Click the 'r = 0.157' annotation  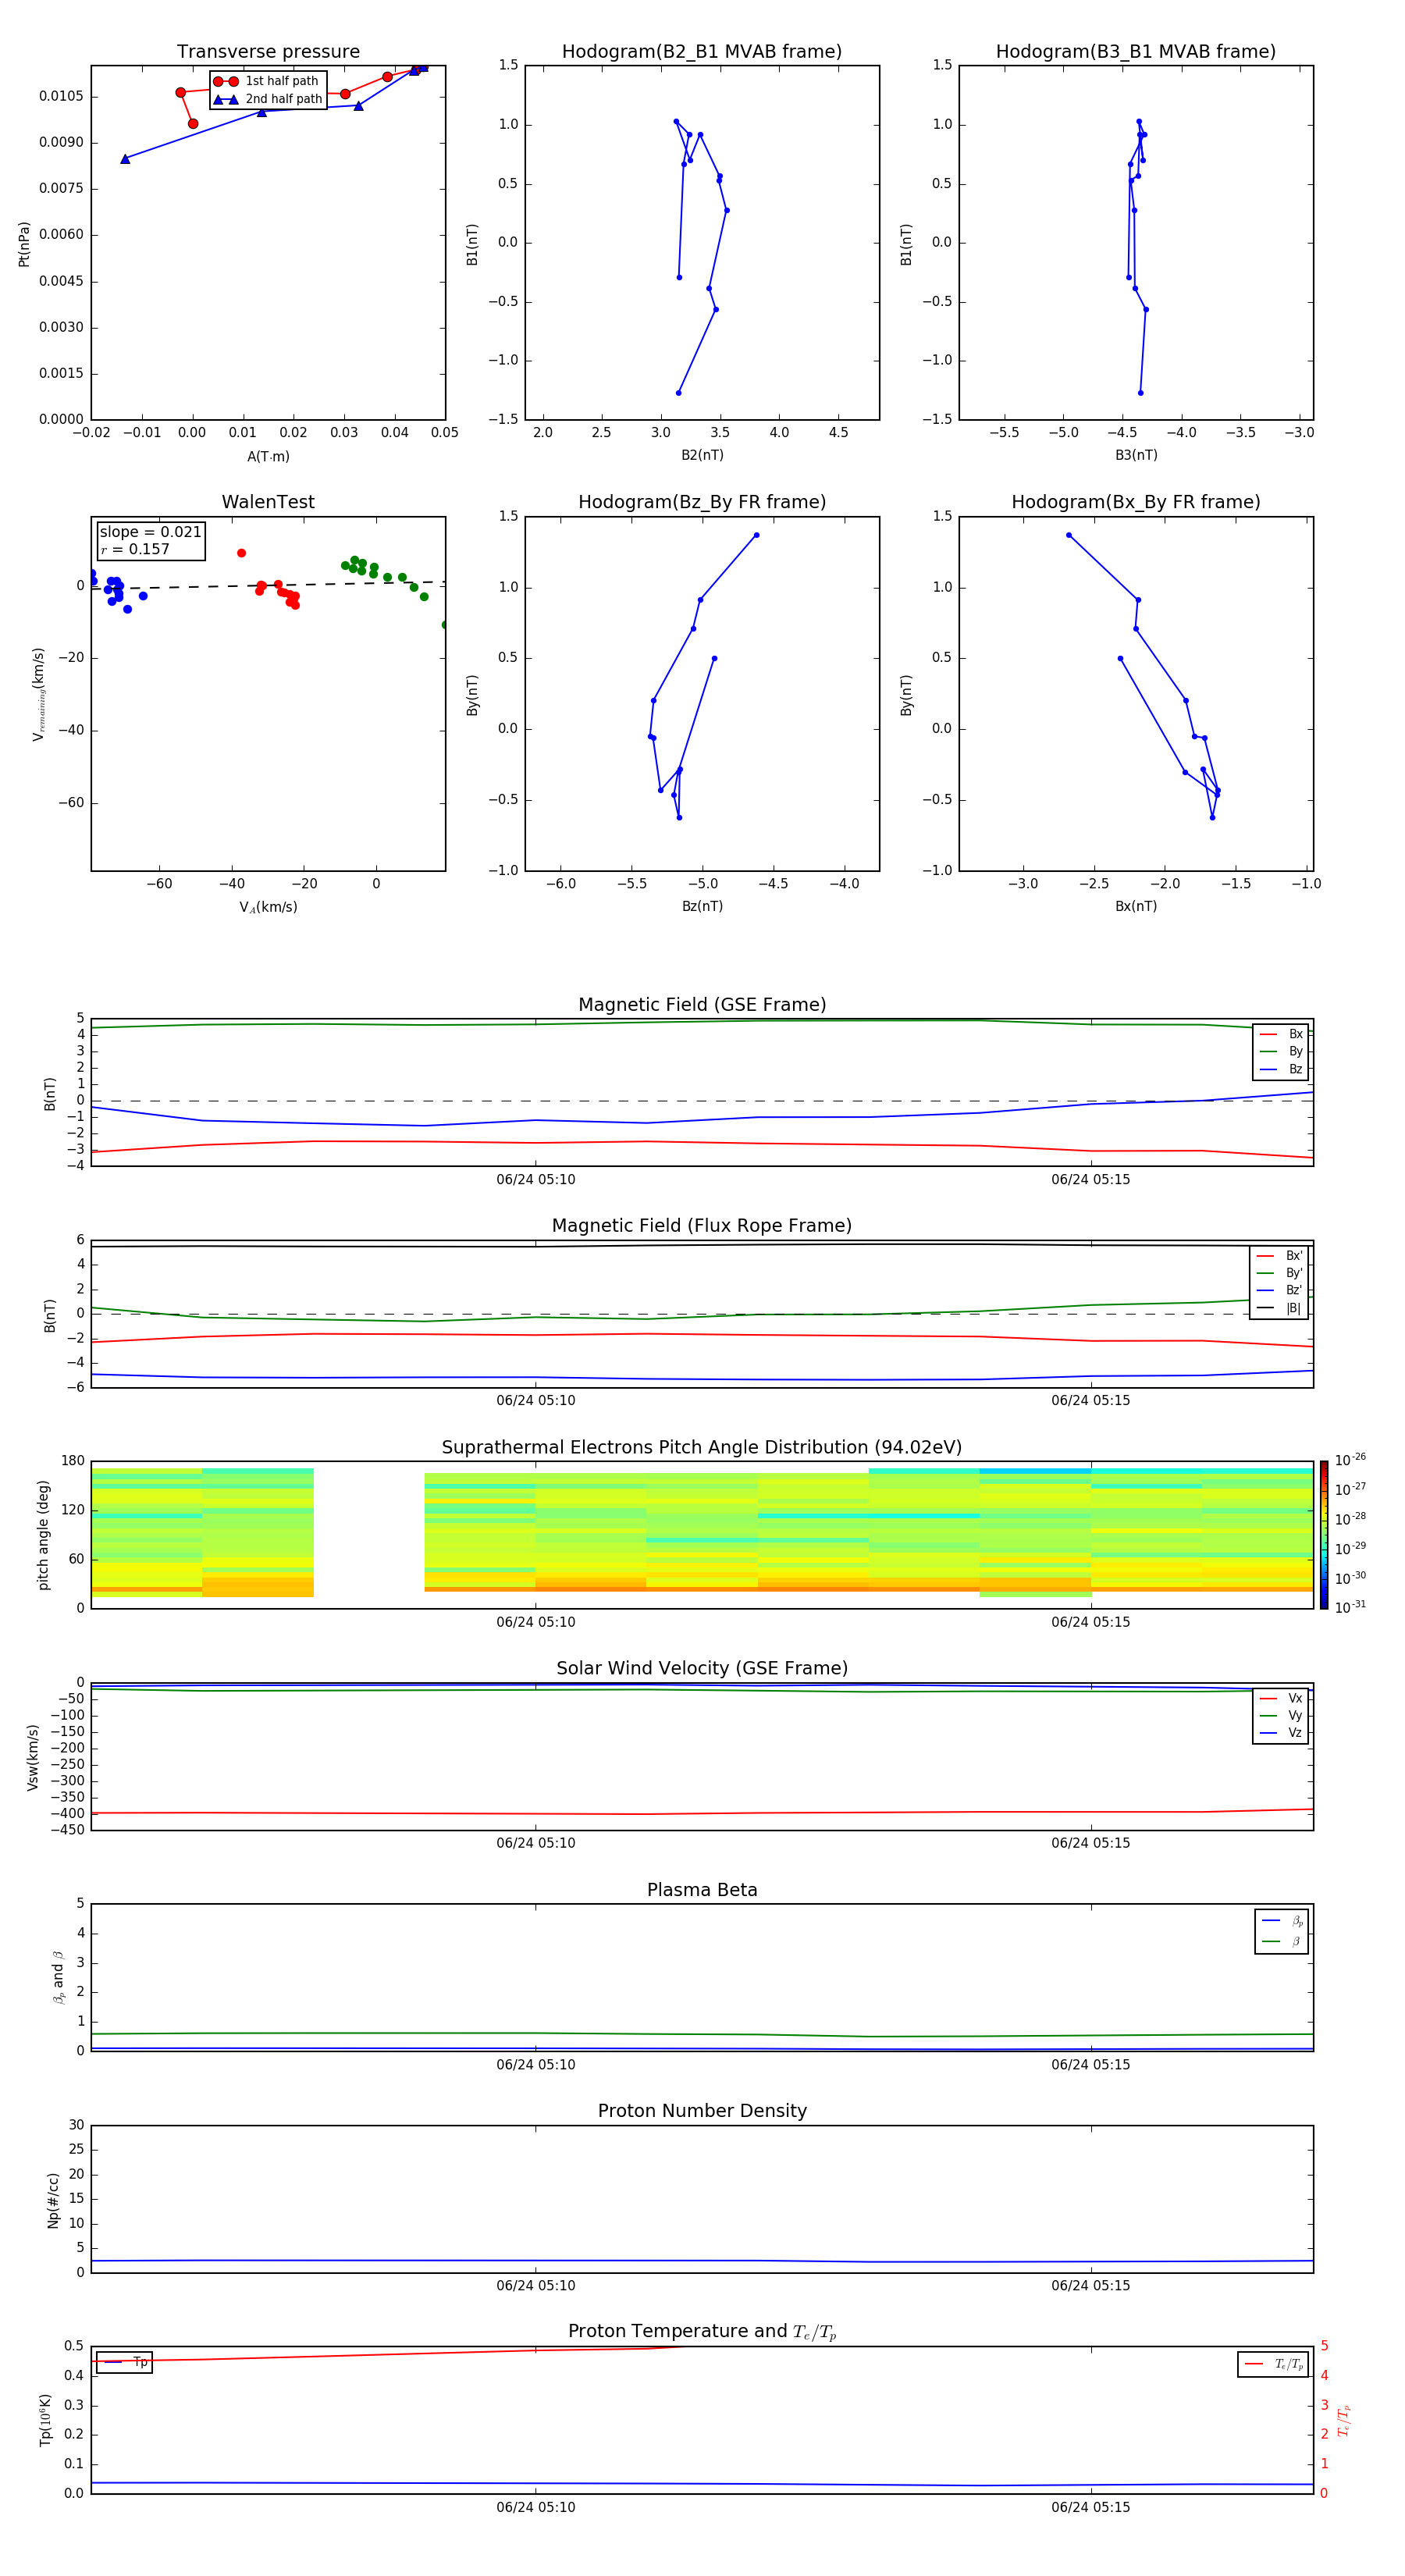click(135, 549)
